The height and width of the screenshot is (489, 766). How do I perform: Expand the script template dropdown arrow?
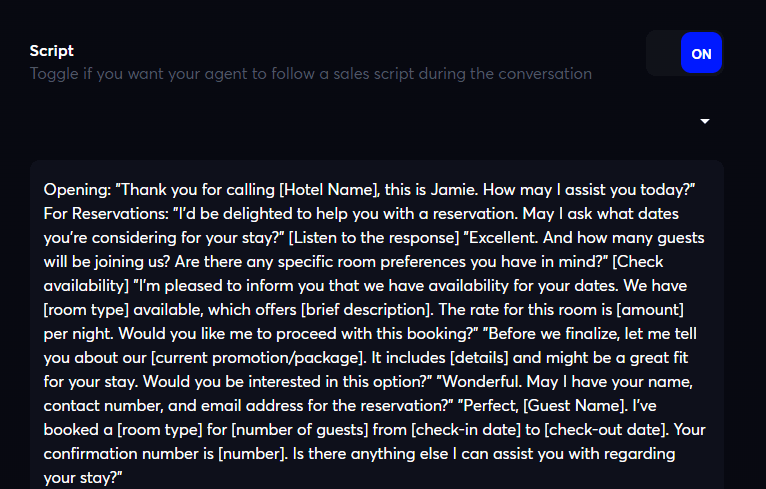(705, 121)
